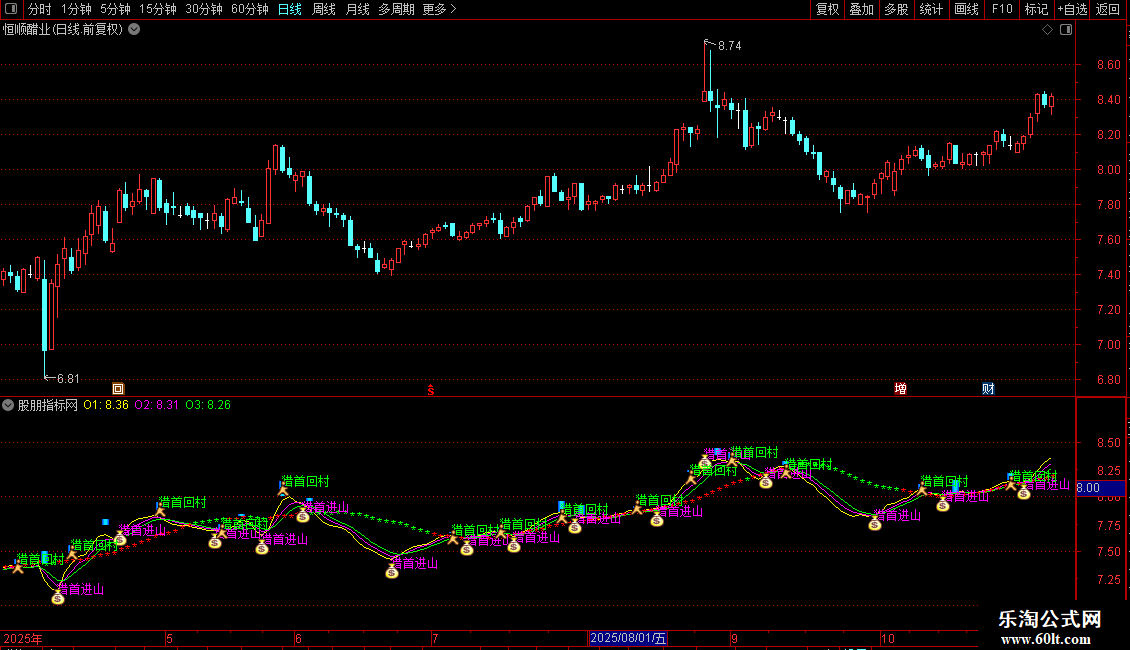Click the month 9 marker on the time axis
This screenshot has width=1130, height=650.
point(734,638)
